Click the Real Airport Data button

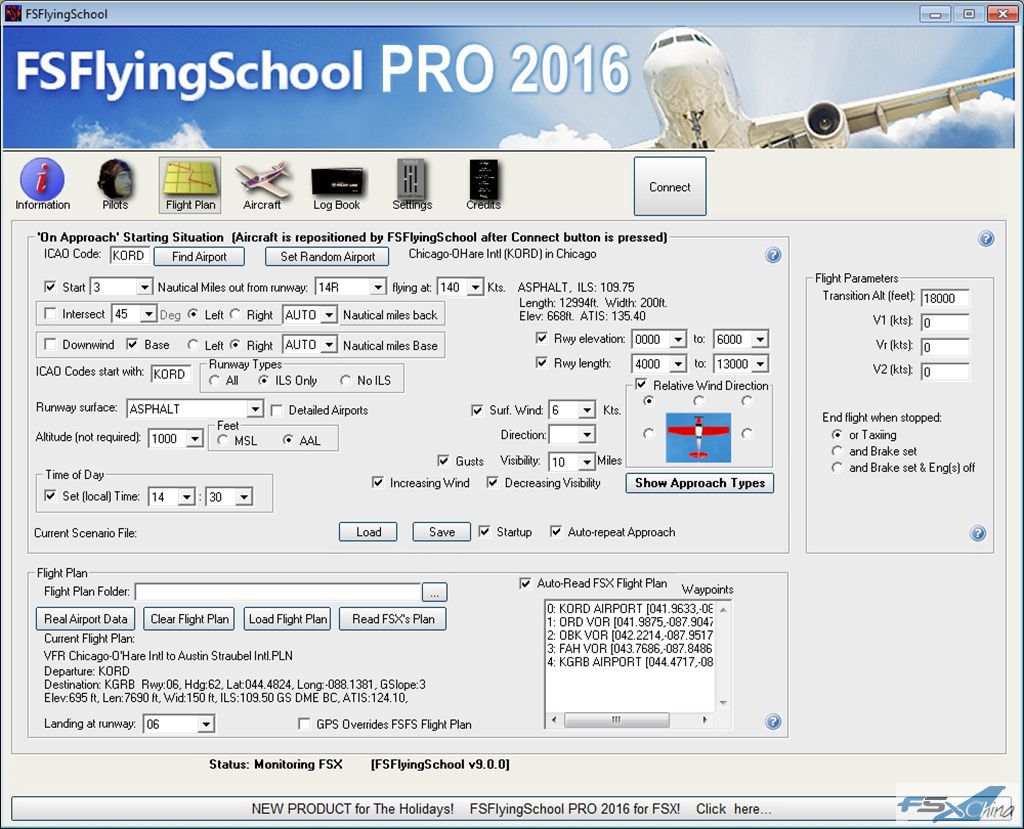click(x=86, y=619)
